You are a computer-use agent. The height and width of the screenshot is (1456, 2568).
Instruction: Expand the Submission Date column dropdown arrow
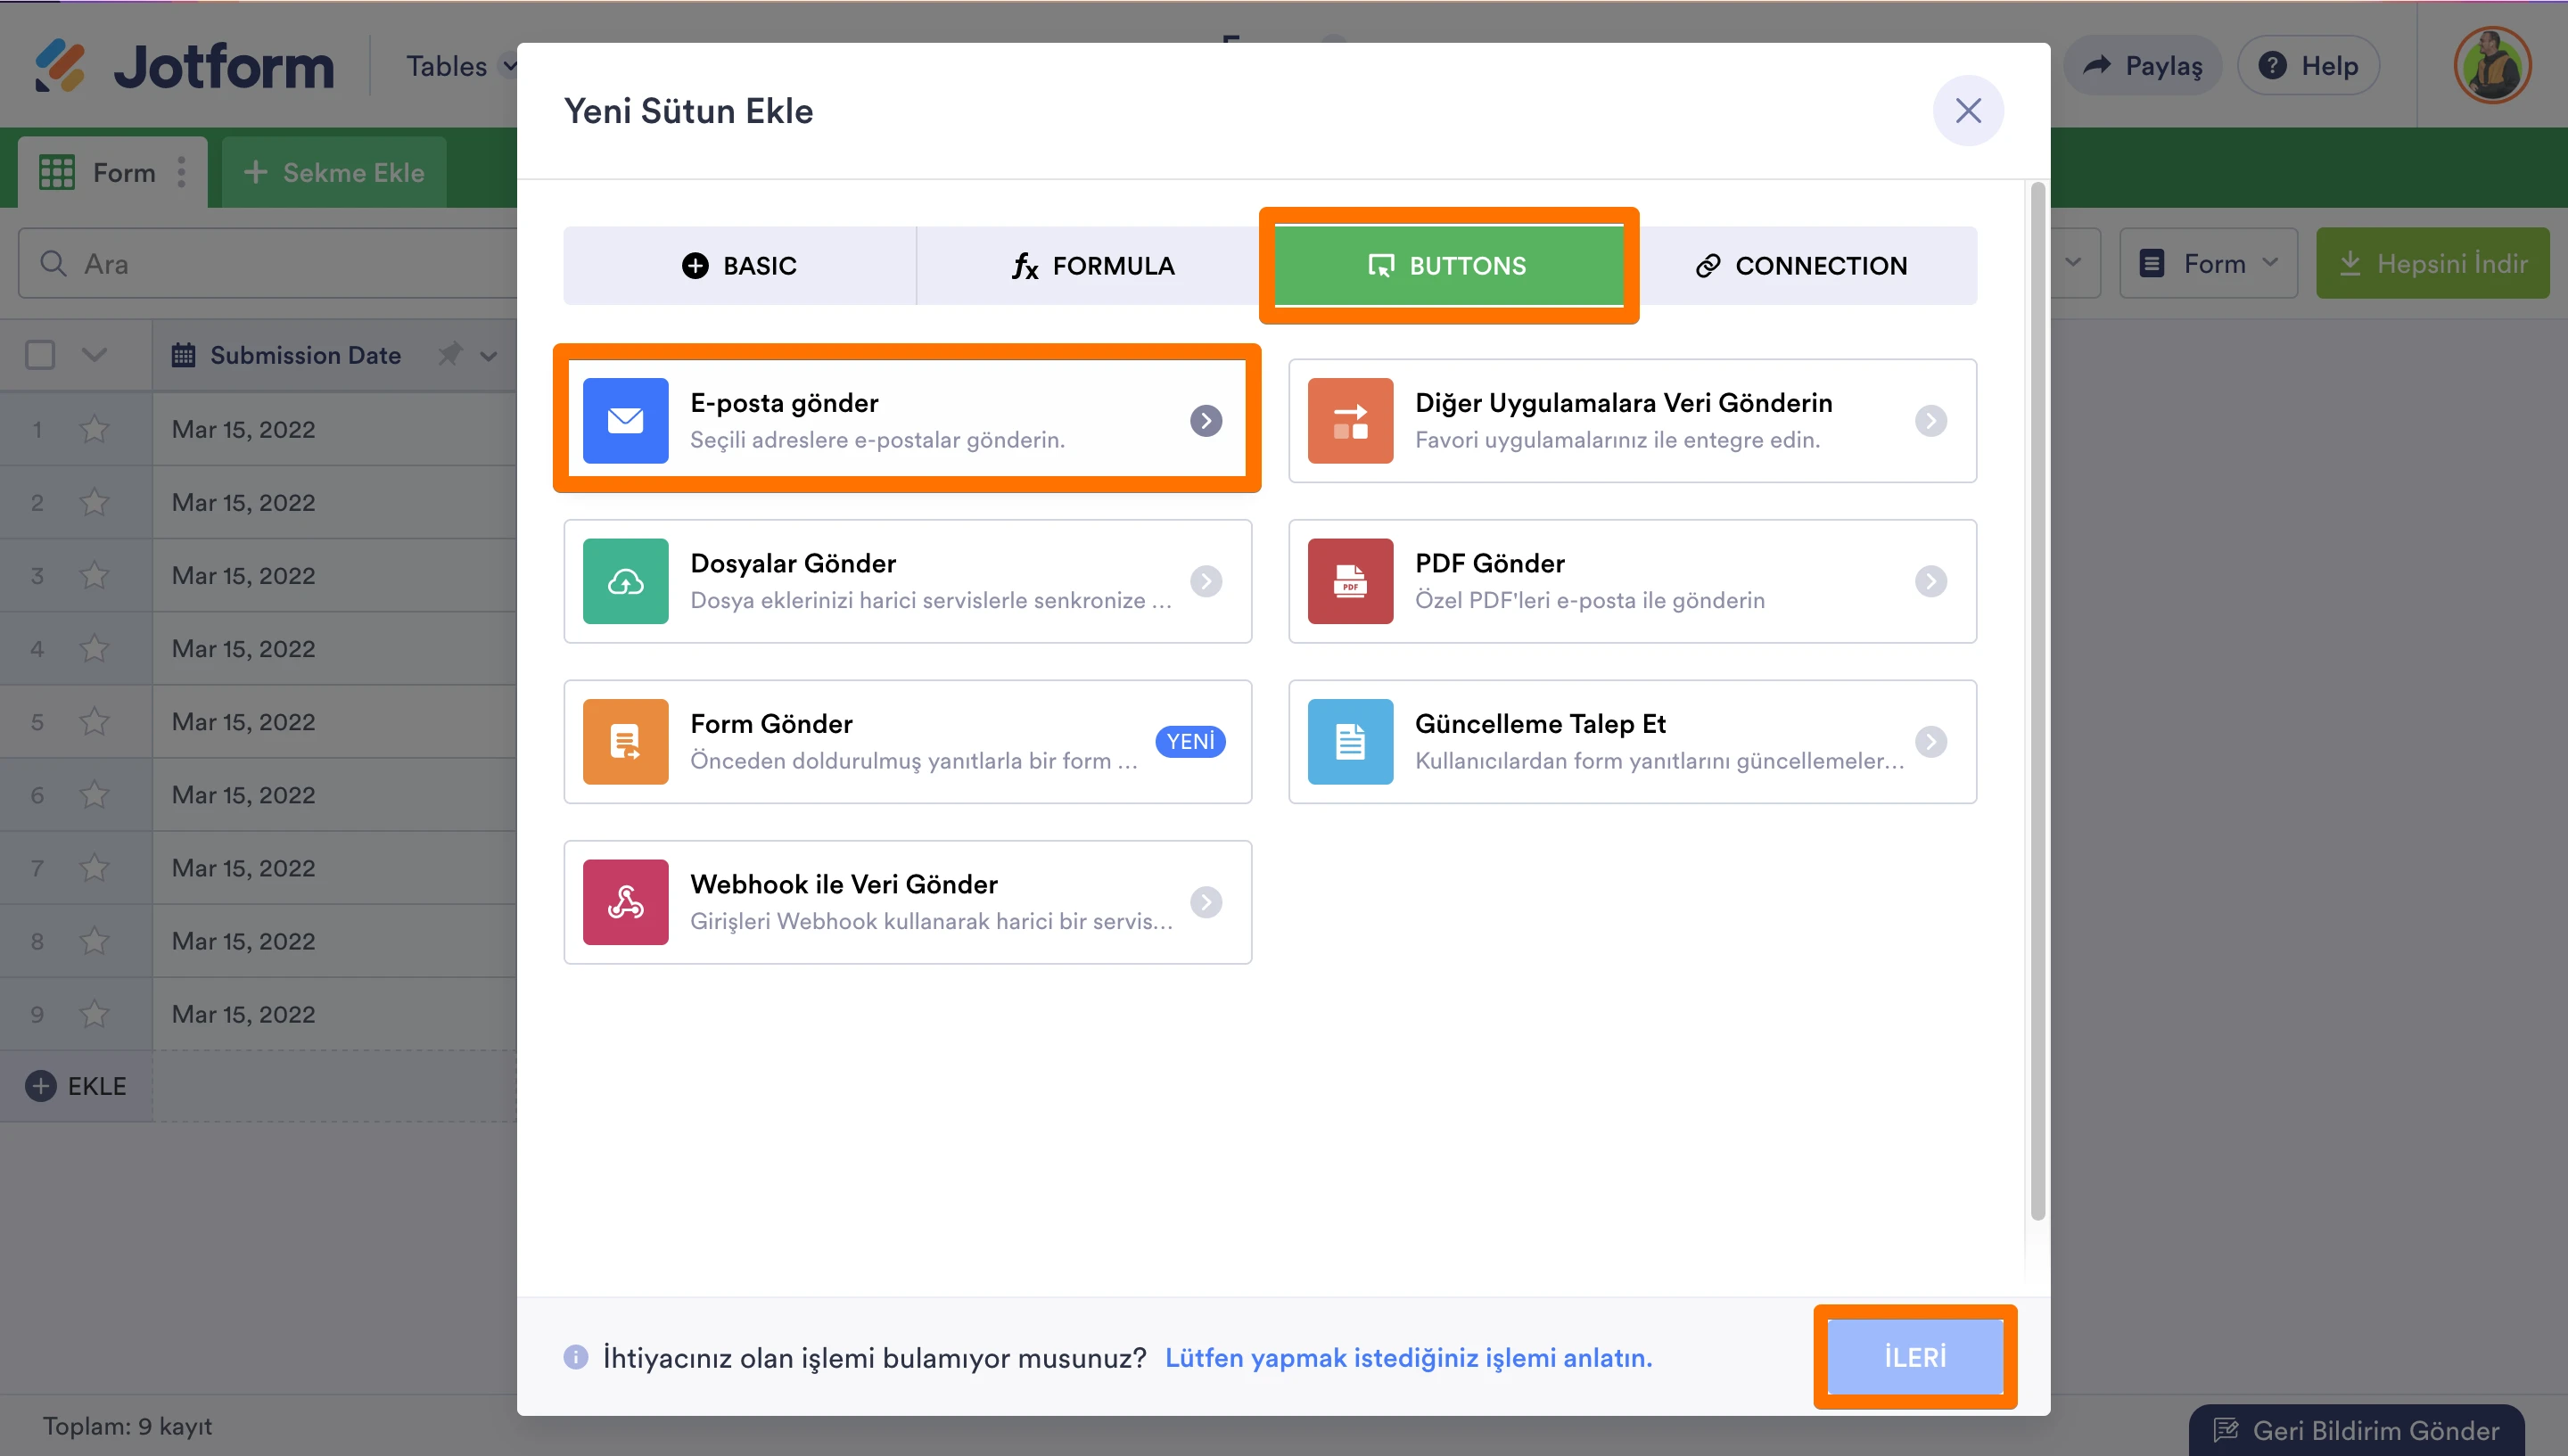[489, 356]
